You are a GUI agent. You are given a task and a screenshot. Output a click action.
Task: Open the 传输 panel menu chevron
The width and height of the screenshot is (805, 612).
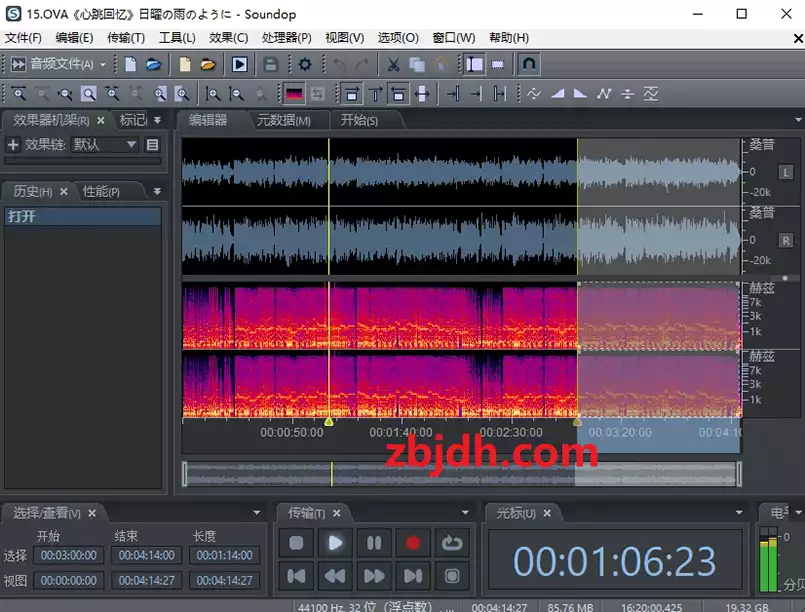coord(463,513)
